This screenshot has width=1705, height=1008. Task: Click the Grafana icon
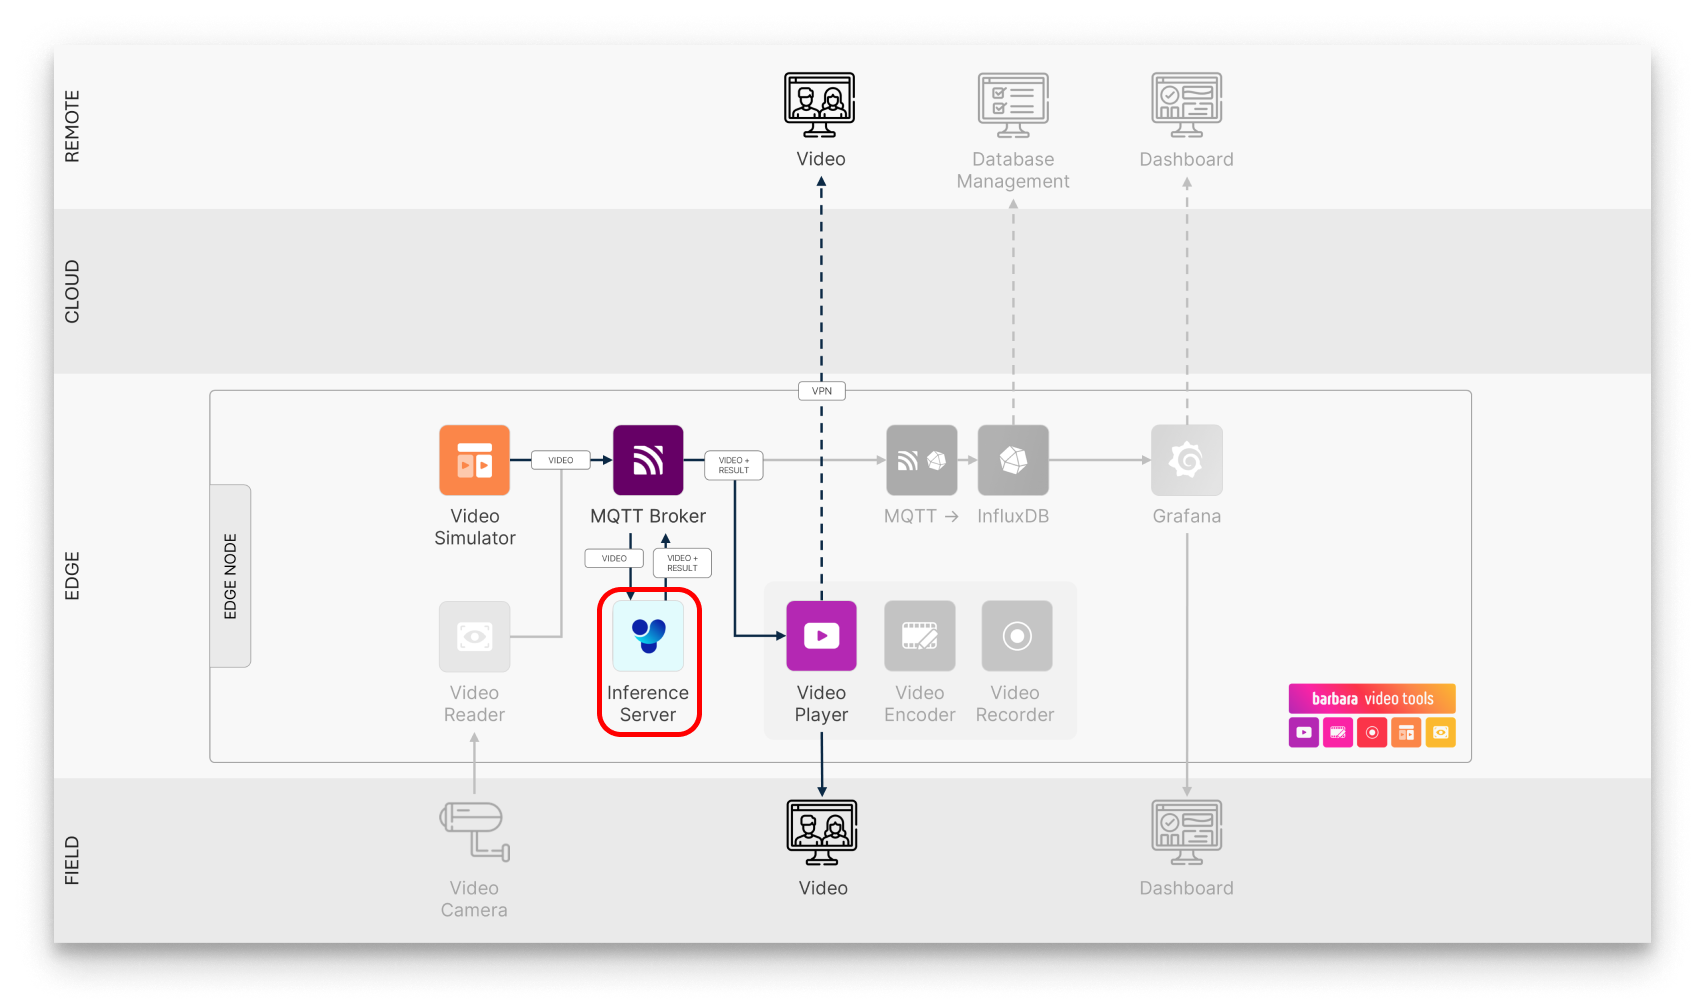click(1186, 459)
